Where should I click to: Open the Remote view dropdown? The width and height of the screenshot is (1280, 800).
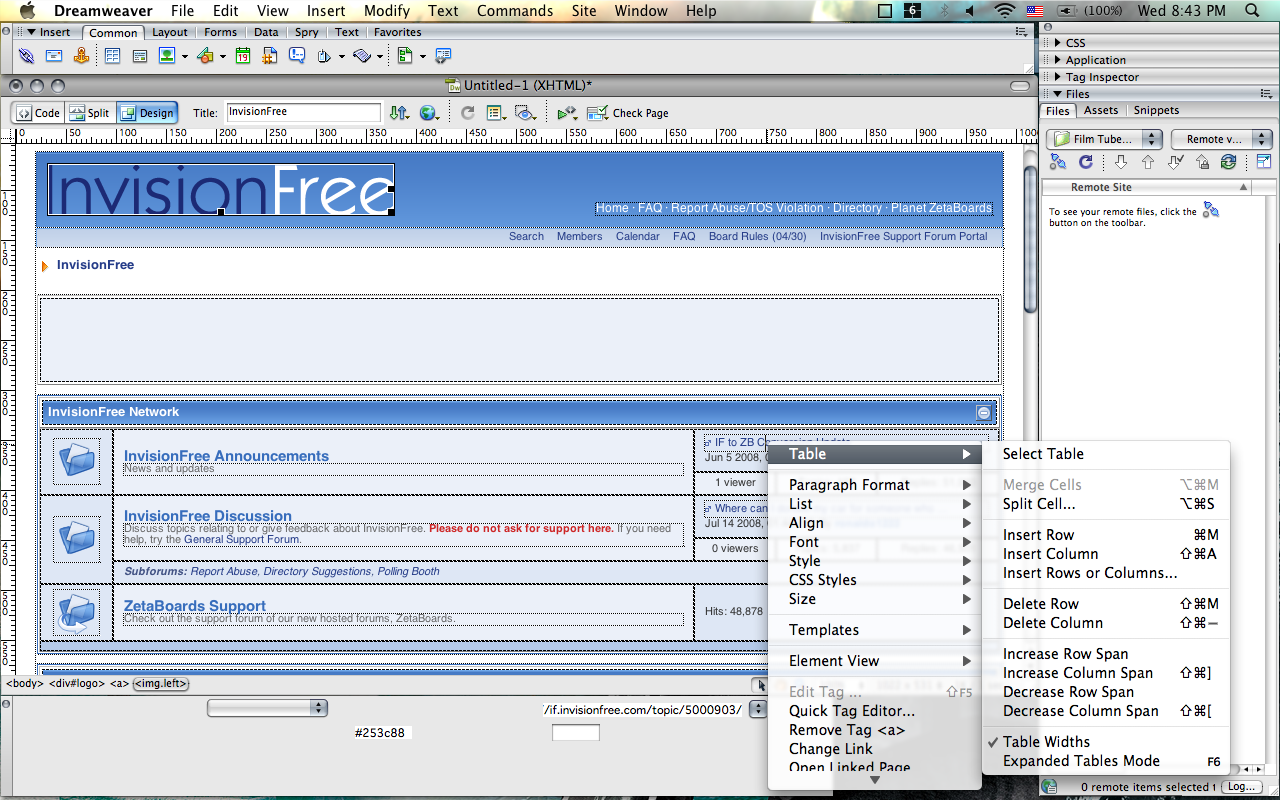click(x=1222, y=139)
